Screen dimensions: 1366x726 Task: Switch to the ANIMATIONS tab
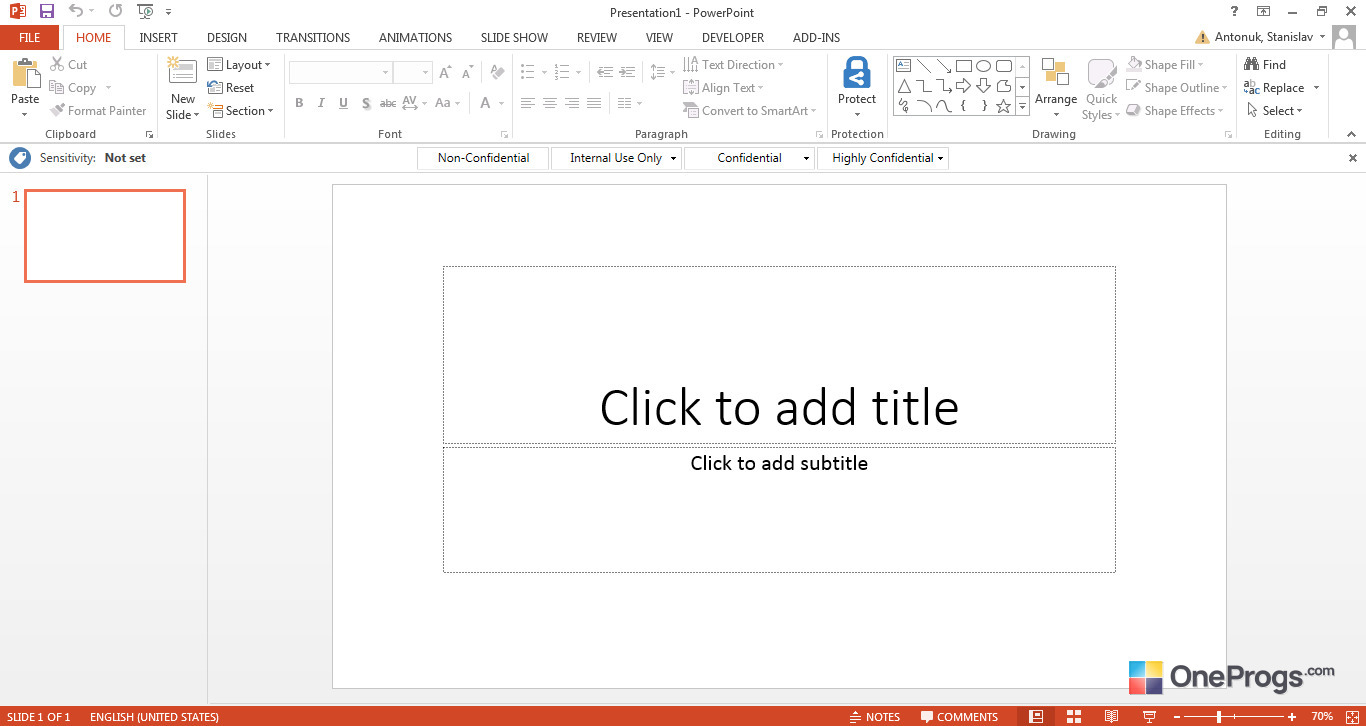415,38
